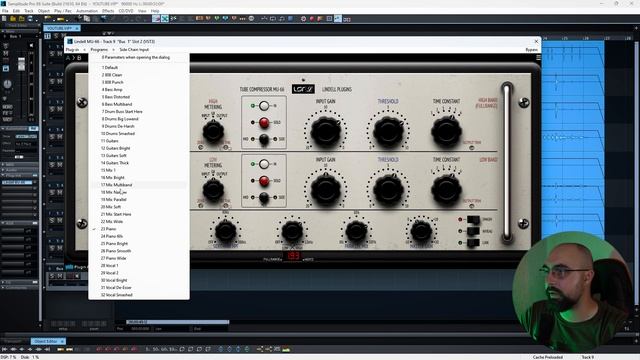Screen dimensions: 640x360
Task: Switch the low band MID/SIDE black button
Action: [x=264, y=198]
